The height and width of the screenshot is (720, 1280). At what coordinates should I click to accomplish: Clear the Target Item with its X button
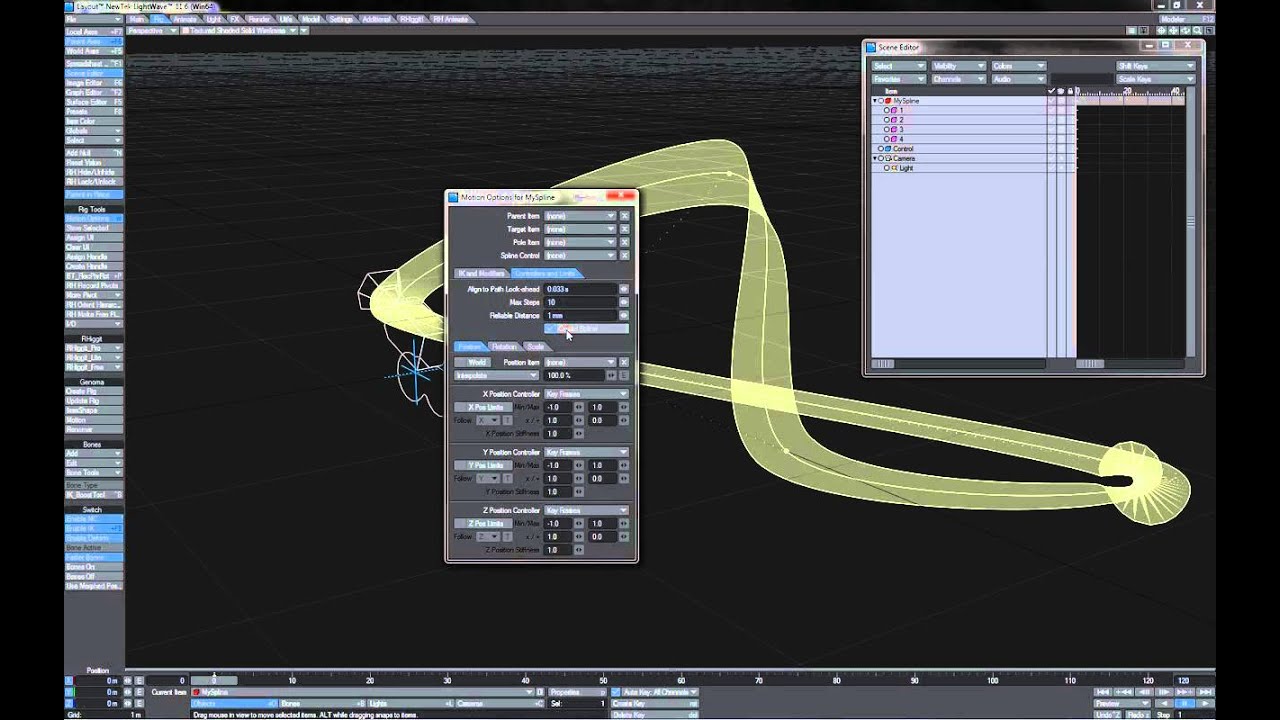(624, 229)
